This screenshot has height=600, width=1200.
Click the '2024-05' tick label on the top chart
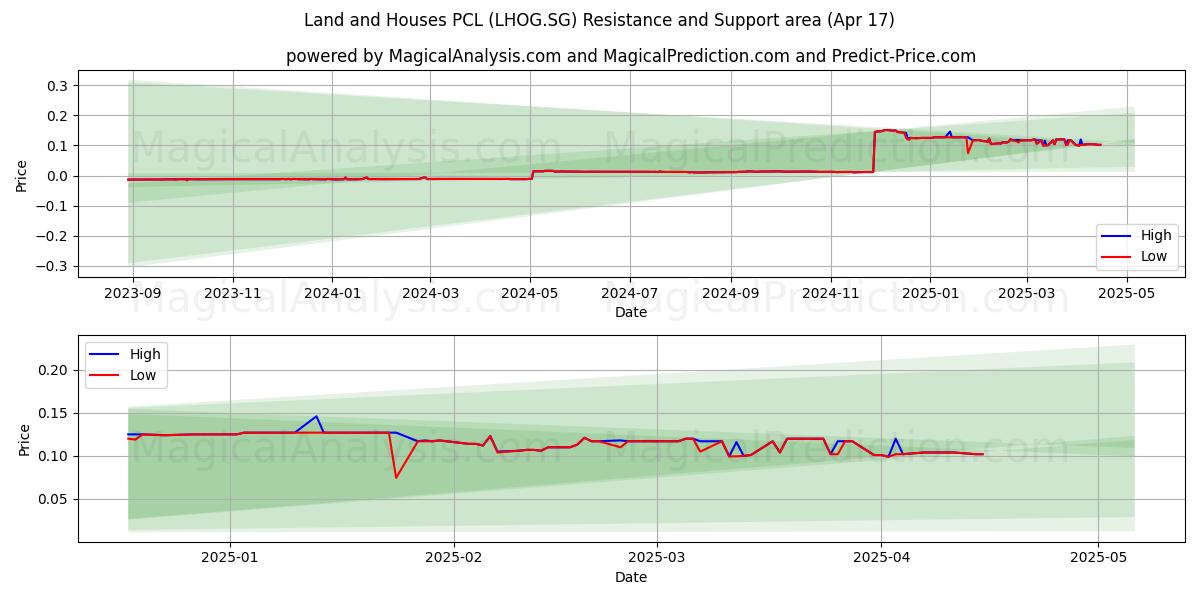pyautogui.click(x=530, y=292)
